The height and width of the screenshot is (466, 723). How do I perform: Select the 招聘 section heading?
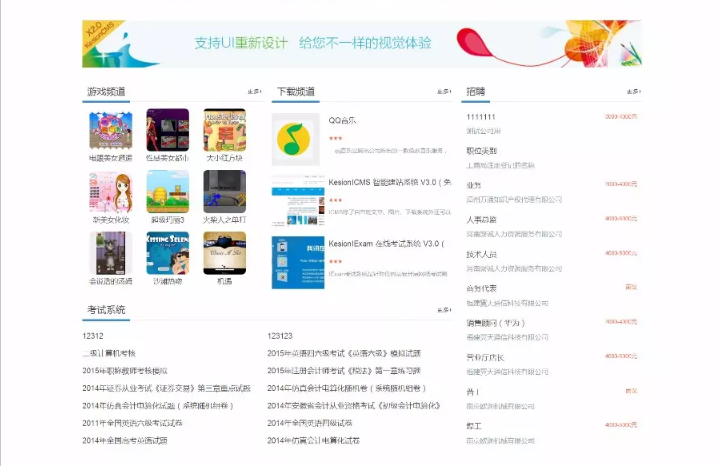[x=476, y=92]
